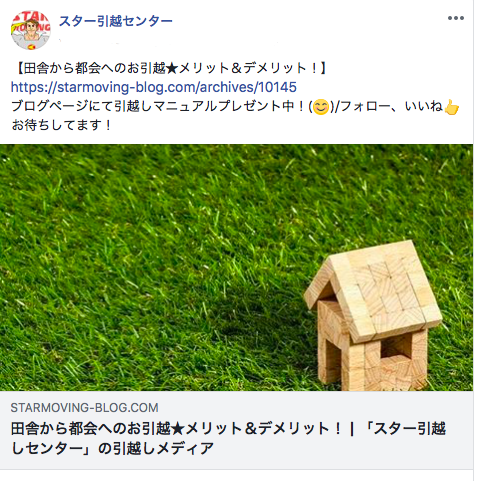Click the black star in post headline
Image resolution: width=481 pixels, height=481 pixels.
click(x=172, y=68)
